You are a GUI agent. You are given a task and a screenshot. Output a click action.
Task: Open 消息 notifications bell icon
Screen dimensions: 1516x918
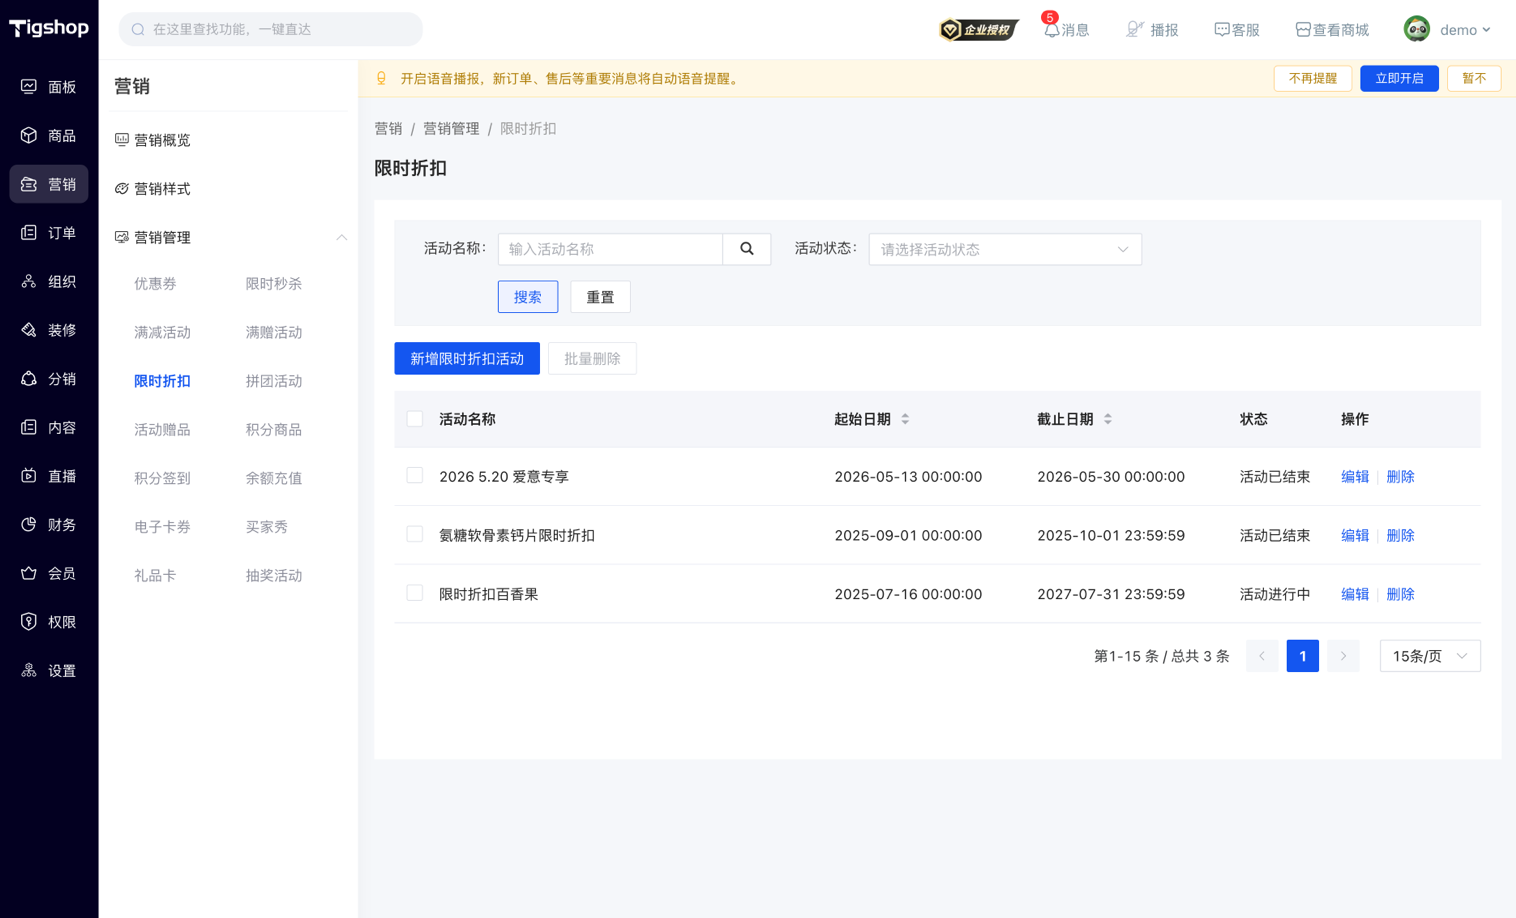1051,30
